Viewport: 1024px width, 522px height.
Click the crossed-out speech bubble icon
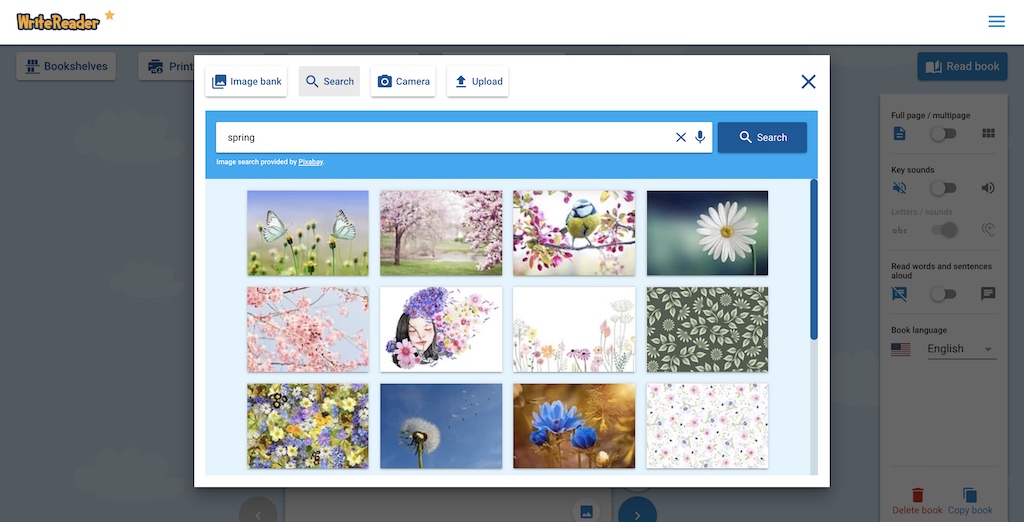(899, 294)
